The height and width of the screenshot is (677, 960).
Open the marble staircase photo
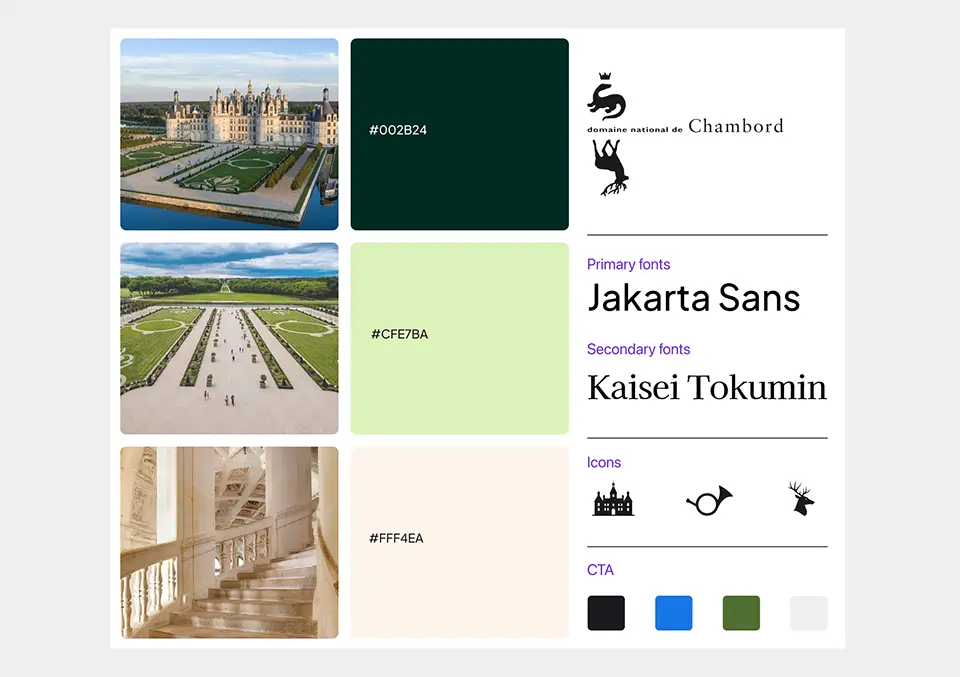pyautogui.click(x=229, y=542)
